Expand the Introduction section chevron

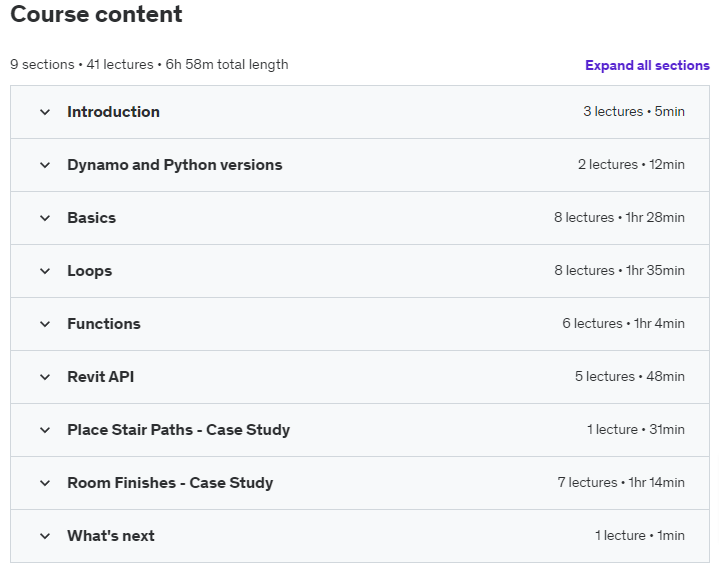(45, 112)
